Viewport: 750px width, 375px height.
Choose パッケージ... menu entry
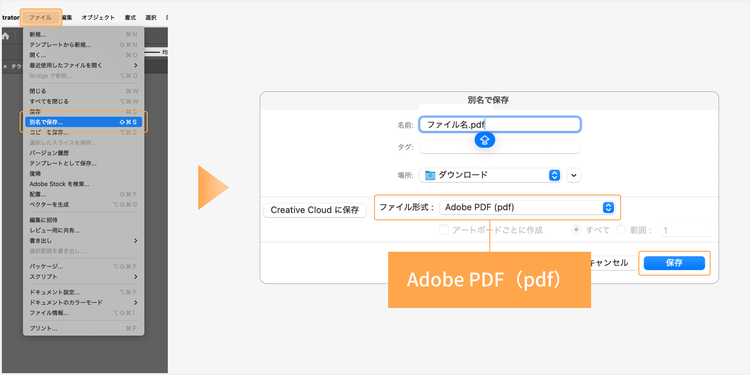click(x=83, y=266)
